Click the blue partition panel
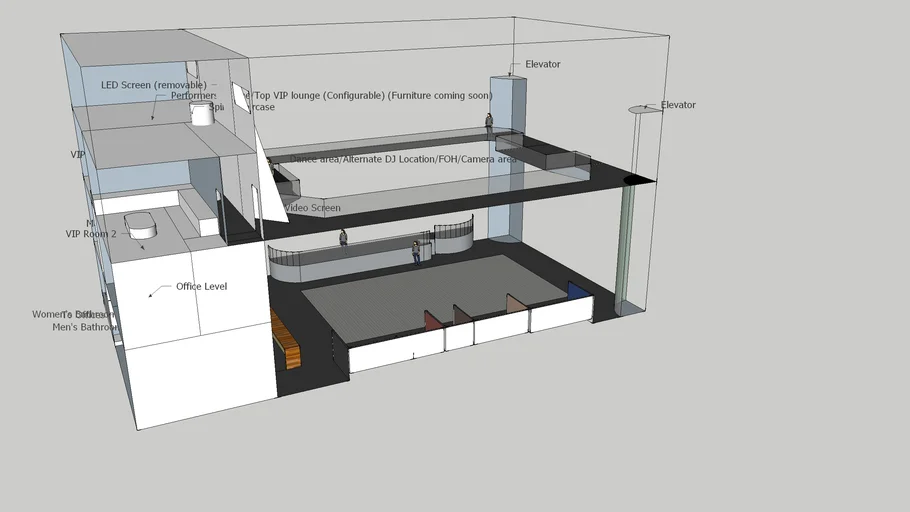 [577, 291]
